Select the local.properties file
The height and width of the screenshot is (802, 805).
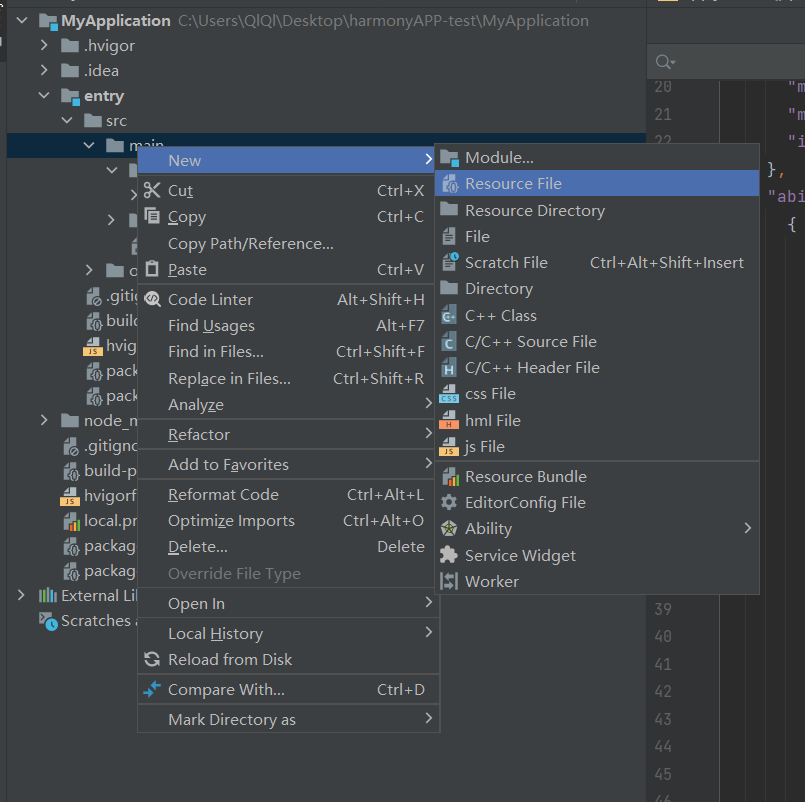[x=100, y=521]
